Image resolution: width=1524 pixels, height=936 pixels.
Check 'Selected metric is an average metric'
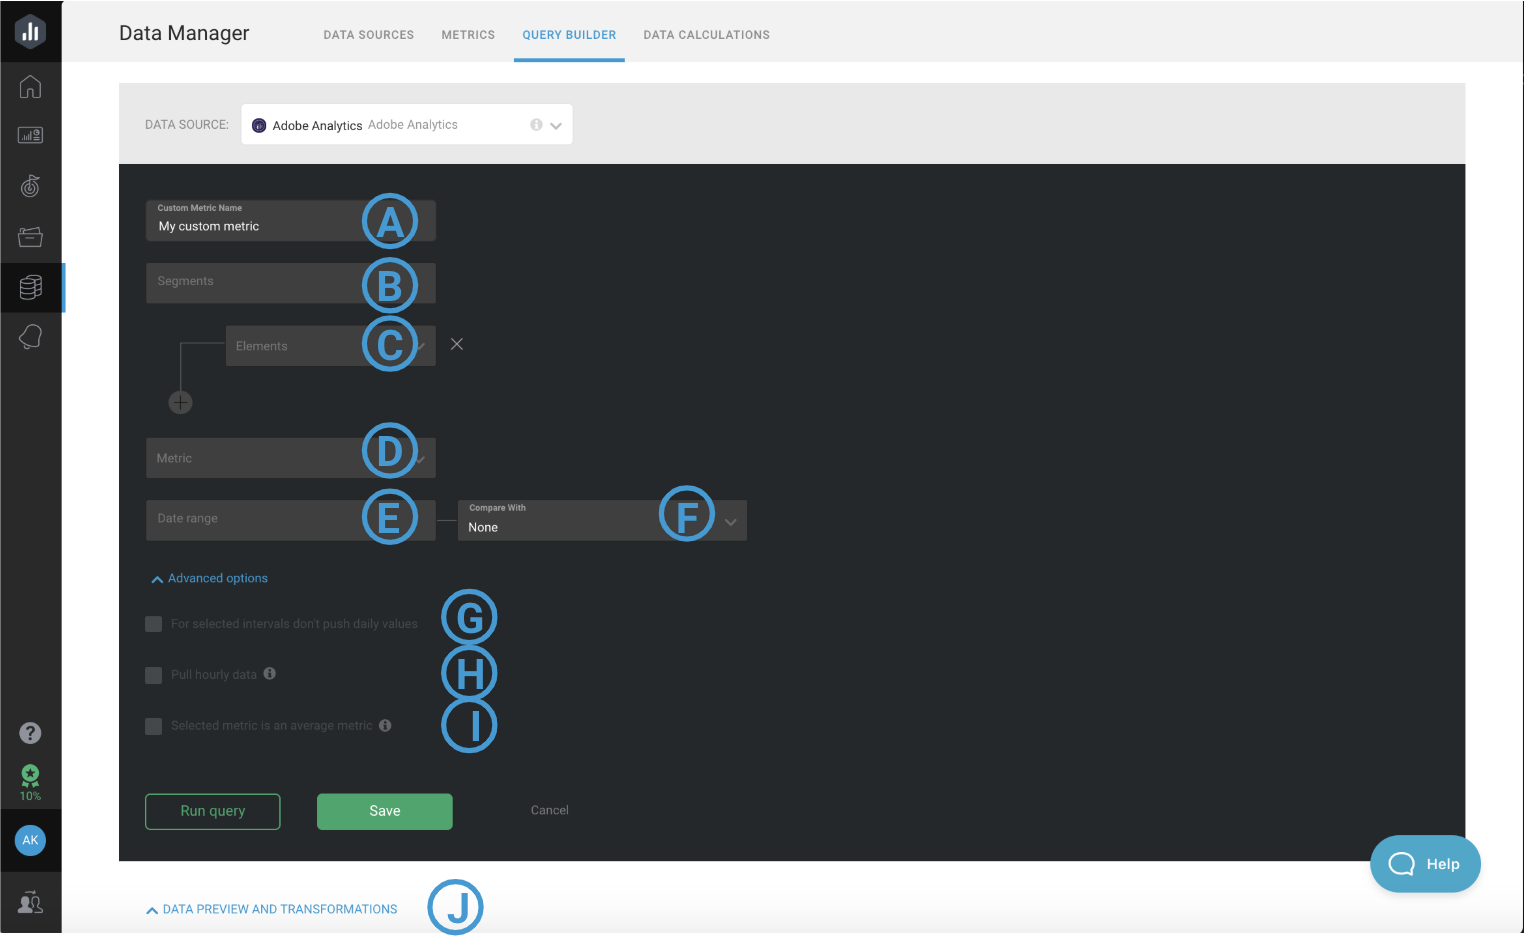click(154, 726)
